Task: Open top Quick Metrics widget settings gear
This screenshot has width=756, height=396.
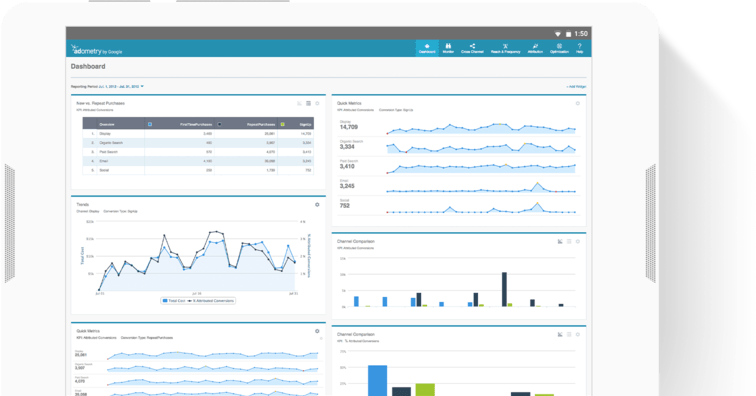Action: pos(578,103)
